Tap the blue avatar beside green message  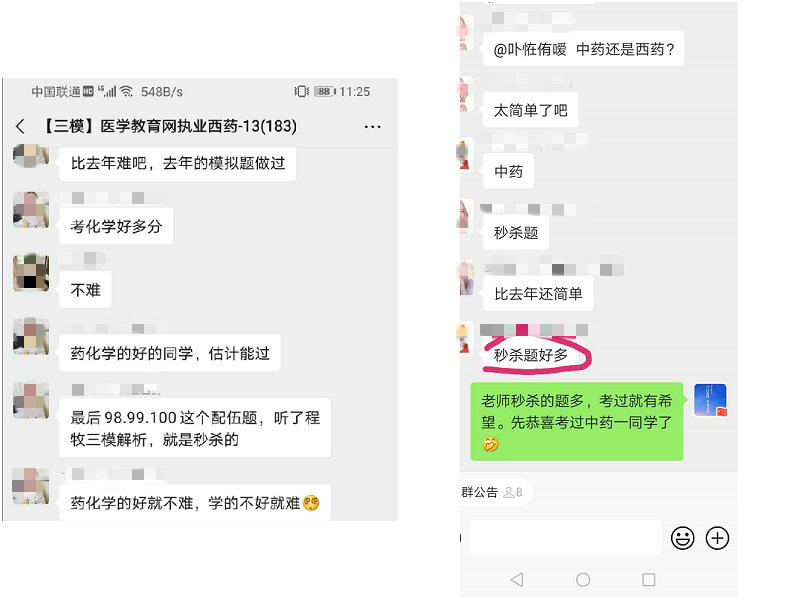click(x=710, y=400)
